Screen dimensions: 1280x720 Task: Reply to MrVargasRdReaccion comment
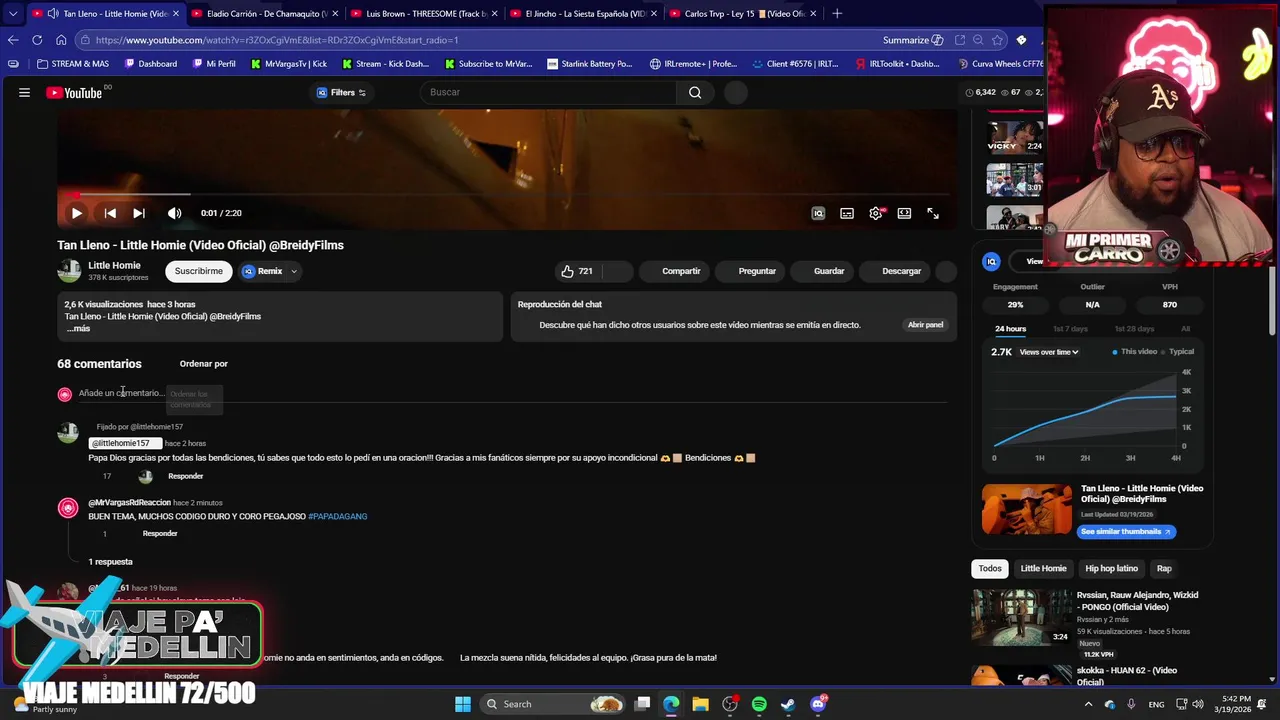pos(160,534)
